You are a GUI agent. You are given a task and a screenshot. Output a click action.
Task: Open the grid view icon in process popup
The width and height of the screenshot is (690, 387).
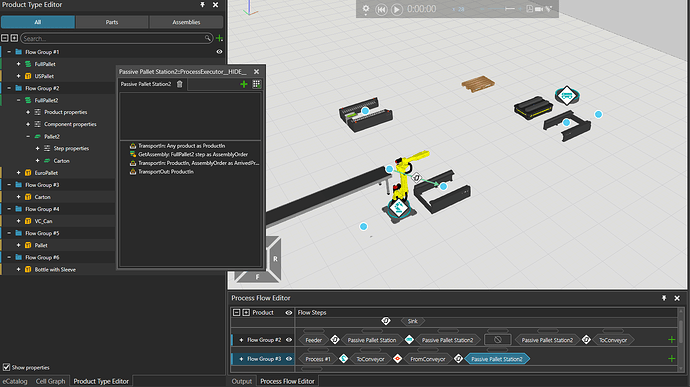tap(256, 84)
